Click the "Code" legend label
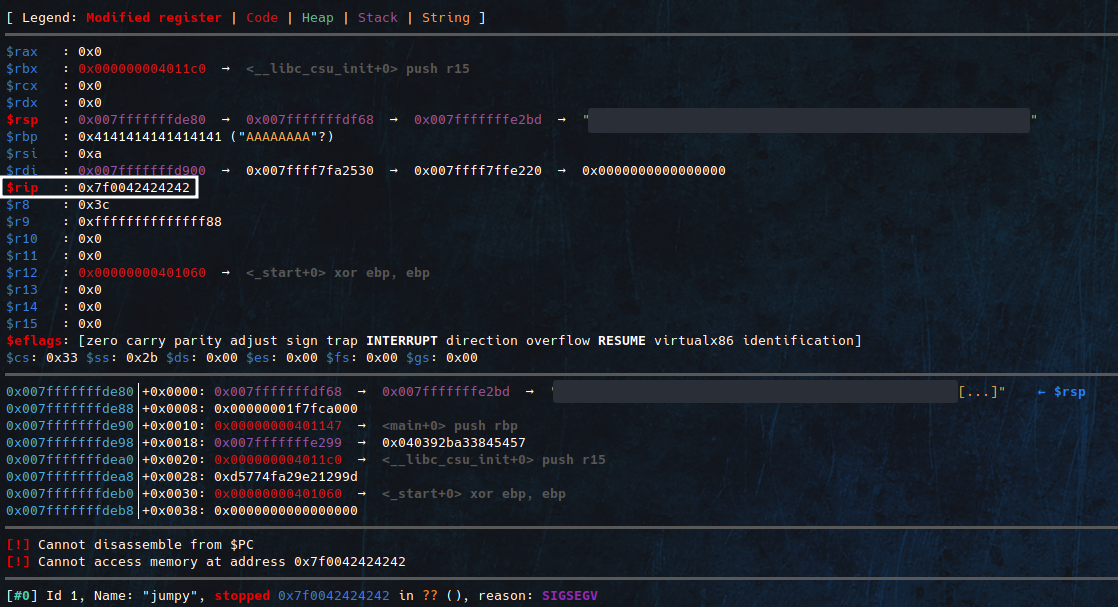 tap(262, 17)
